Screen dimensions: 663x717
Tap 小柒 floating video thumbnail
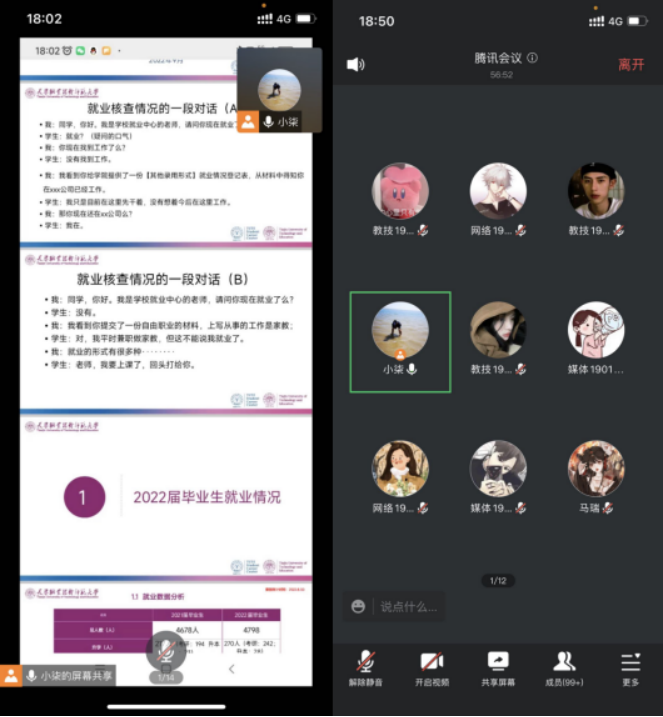pos(279,91)
